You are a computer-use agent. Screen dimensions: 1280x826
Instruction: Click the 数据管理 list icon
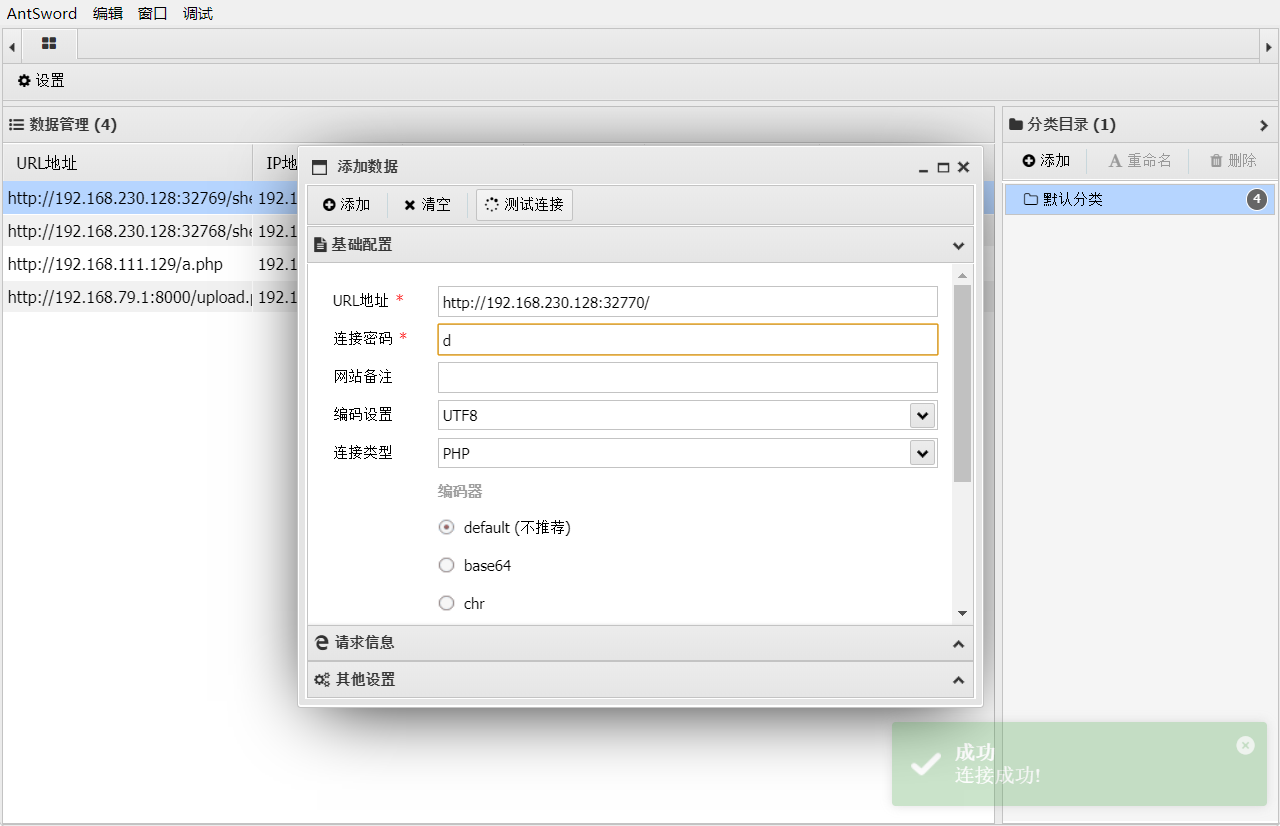point(16,124)
